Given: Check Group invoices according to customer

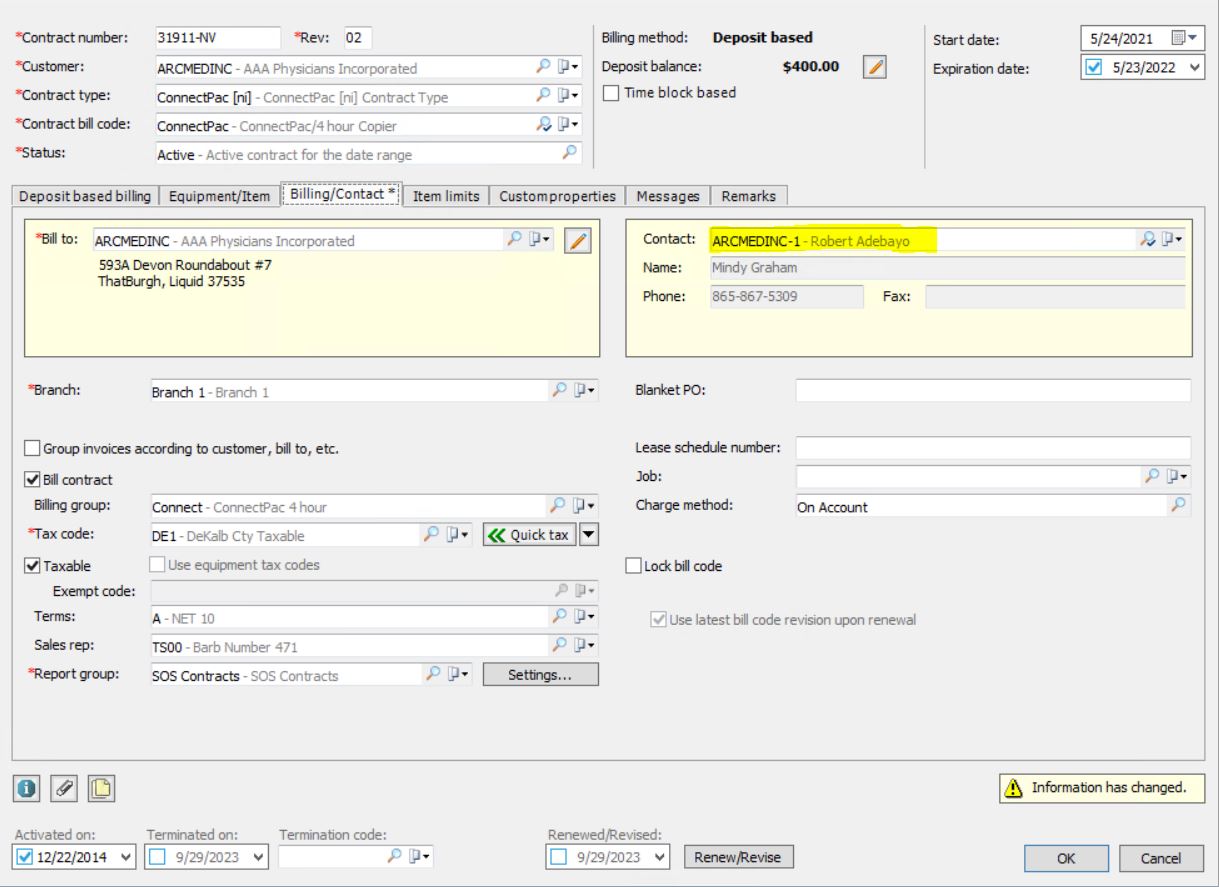Looking at the screenshot, I should (x=31, y=449).
